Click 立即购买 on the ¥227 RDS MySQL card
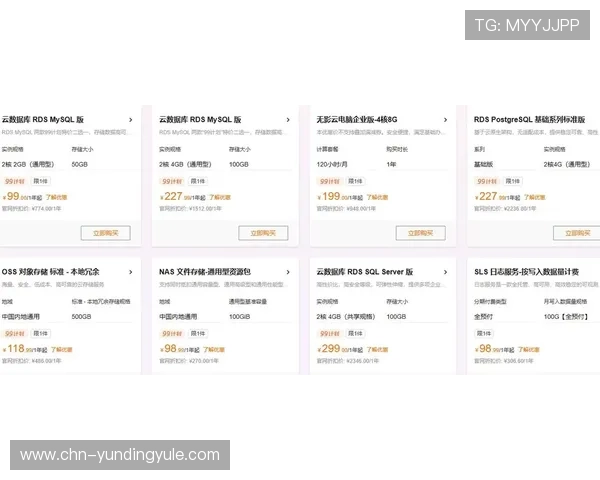 point(263,233)
